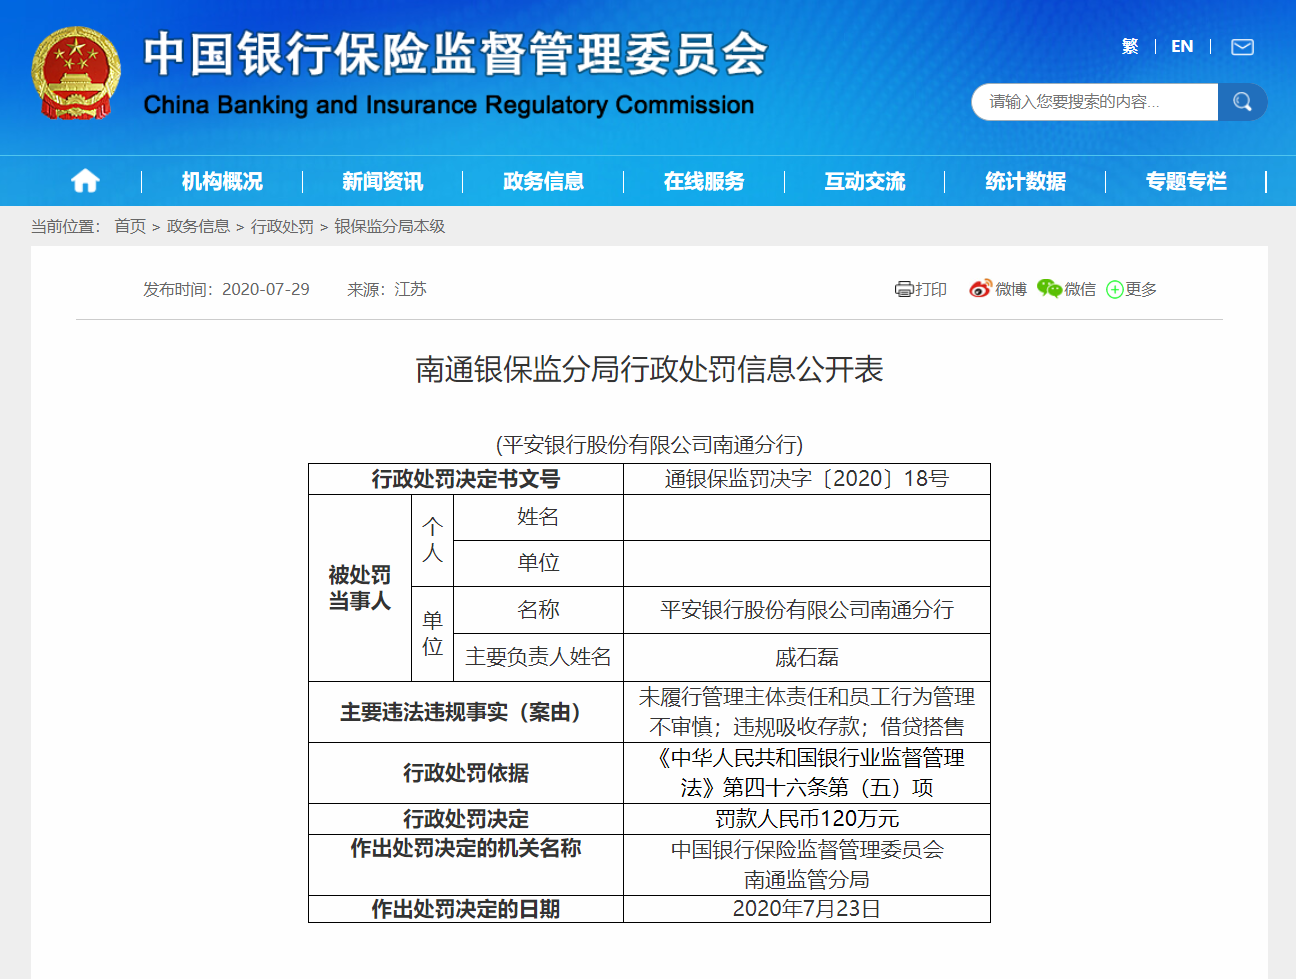
Task: Click the date cell 2020年7月23日
Action: click(x=807, y=909)
